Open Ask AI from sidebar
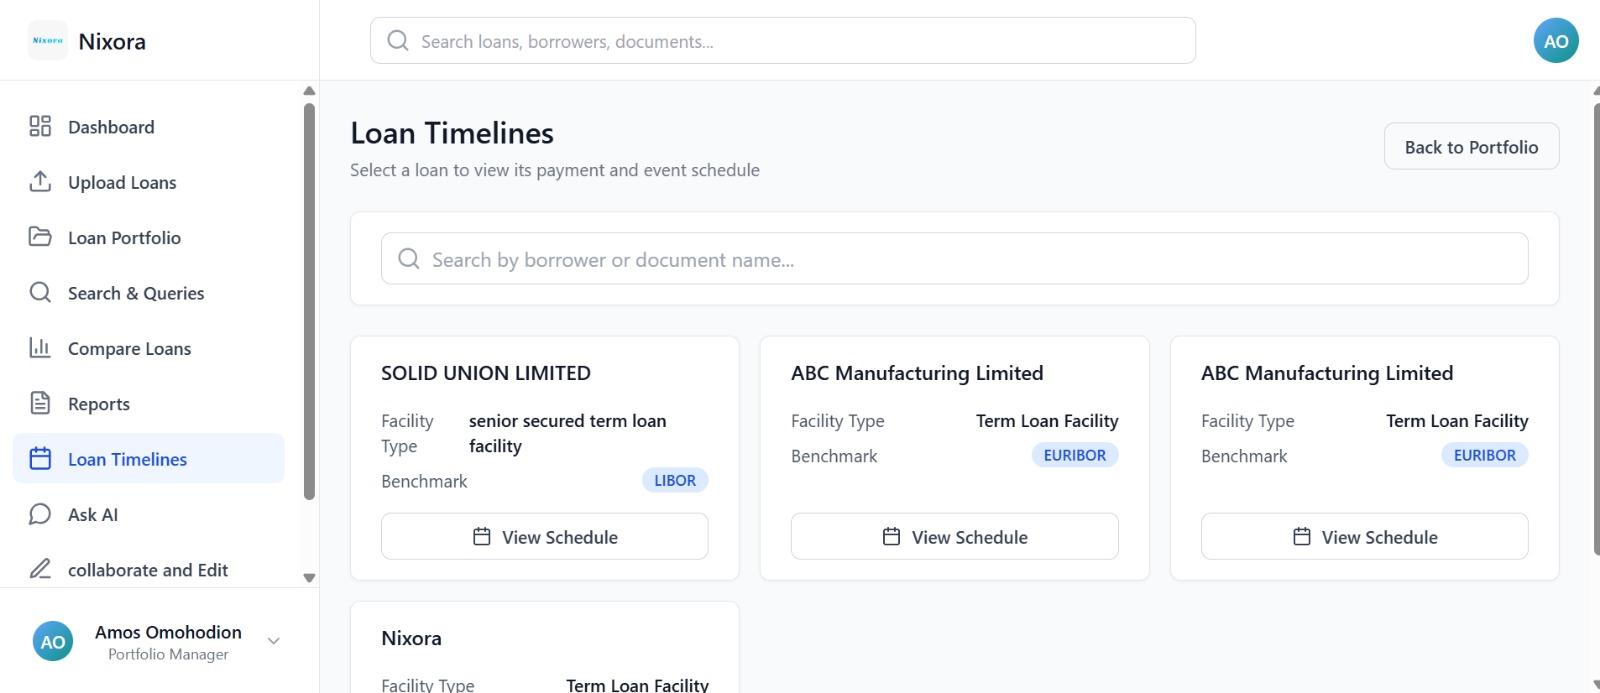The width and height of the screenshot is (1600, 693). 148,515
